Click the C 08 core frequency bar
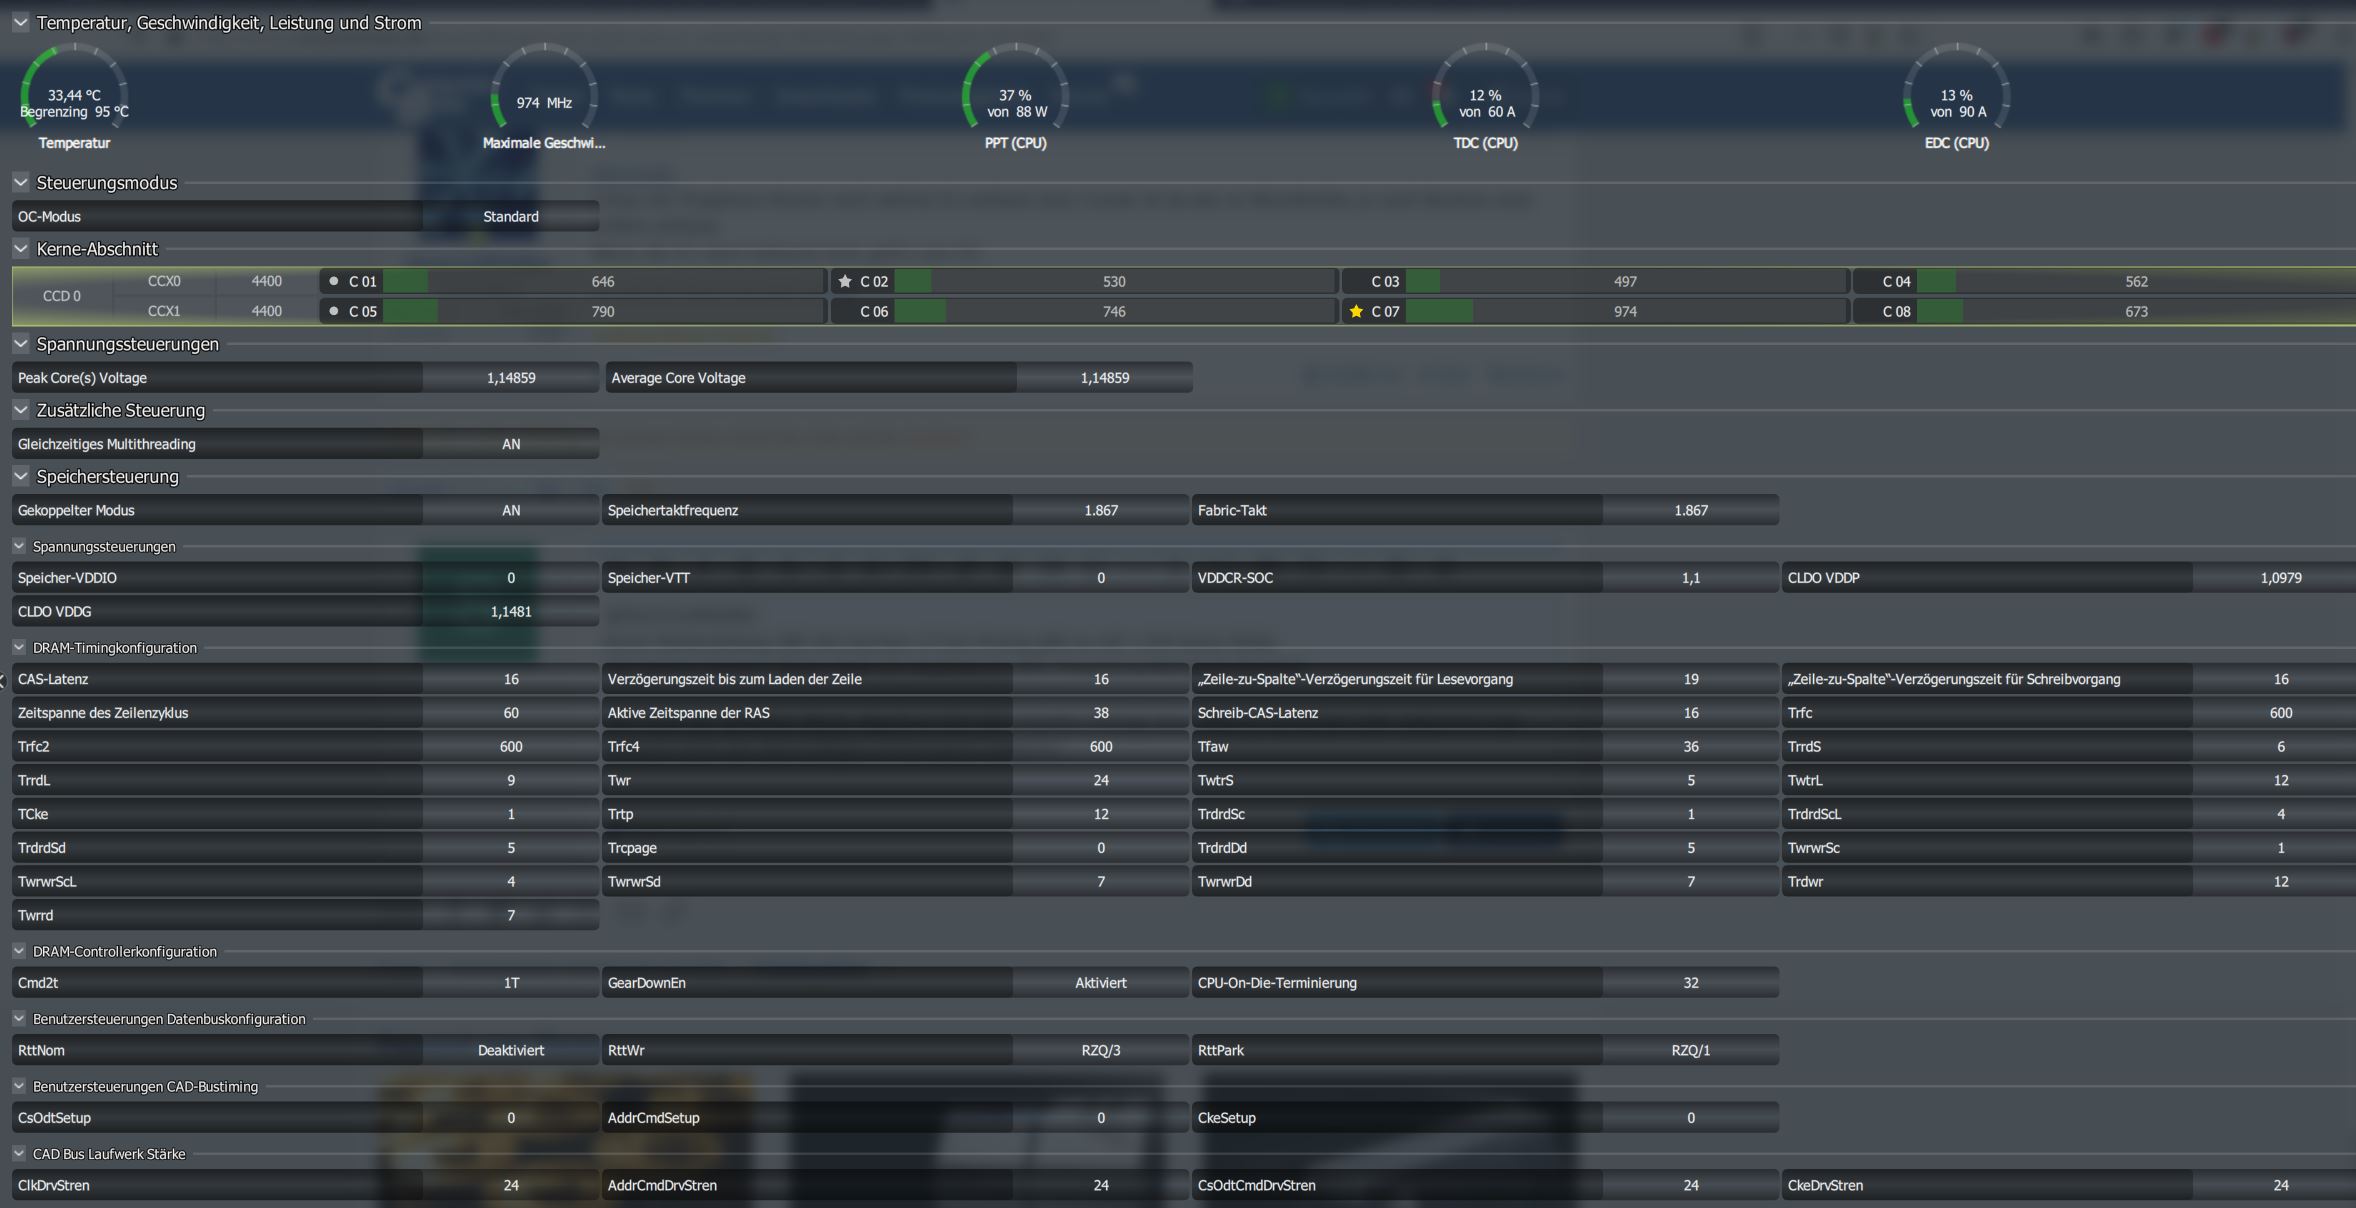The height and width of the screenshot is (1208, 2356). tap(2136, 312)
